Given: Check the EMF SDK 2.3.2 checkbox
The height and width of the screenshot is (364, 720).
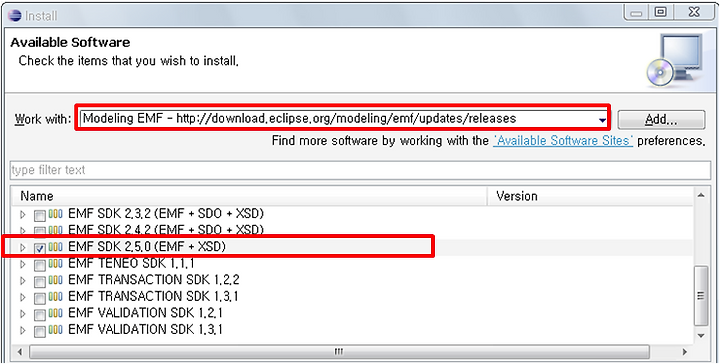Looking at the screenshot, I should coord(40,215).
